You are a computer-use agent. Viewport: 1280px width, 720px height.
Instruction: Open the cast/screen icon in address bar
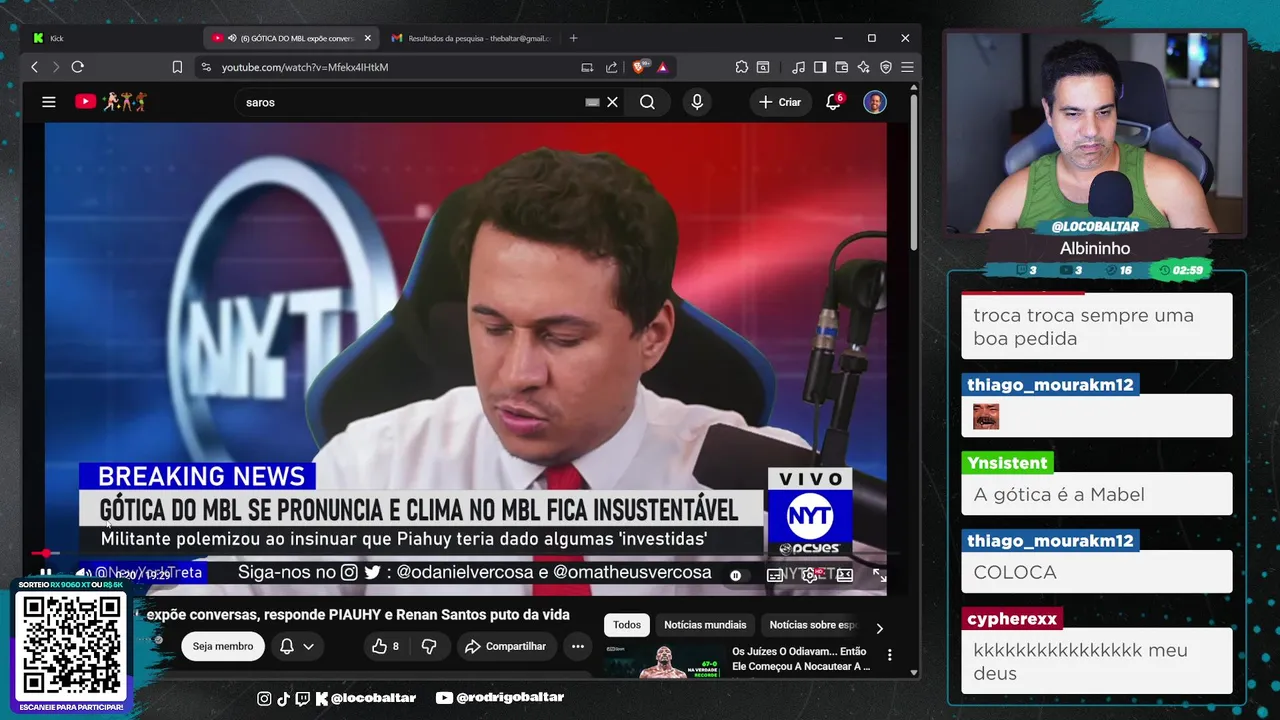pos(587,67)
